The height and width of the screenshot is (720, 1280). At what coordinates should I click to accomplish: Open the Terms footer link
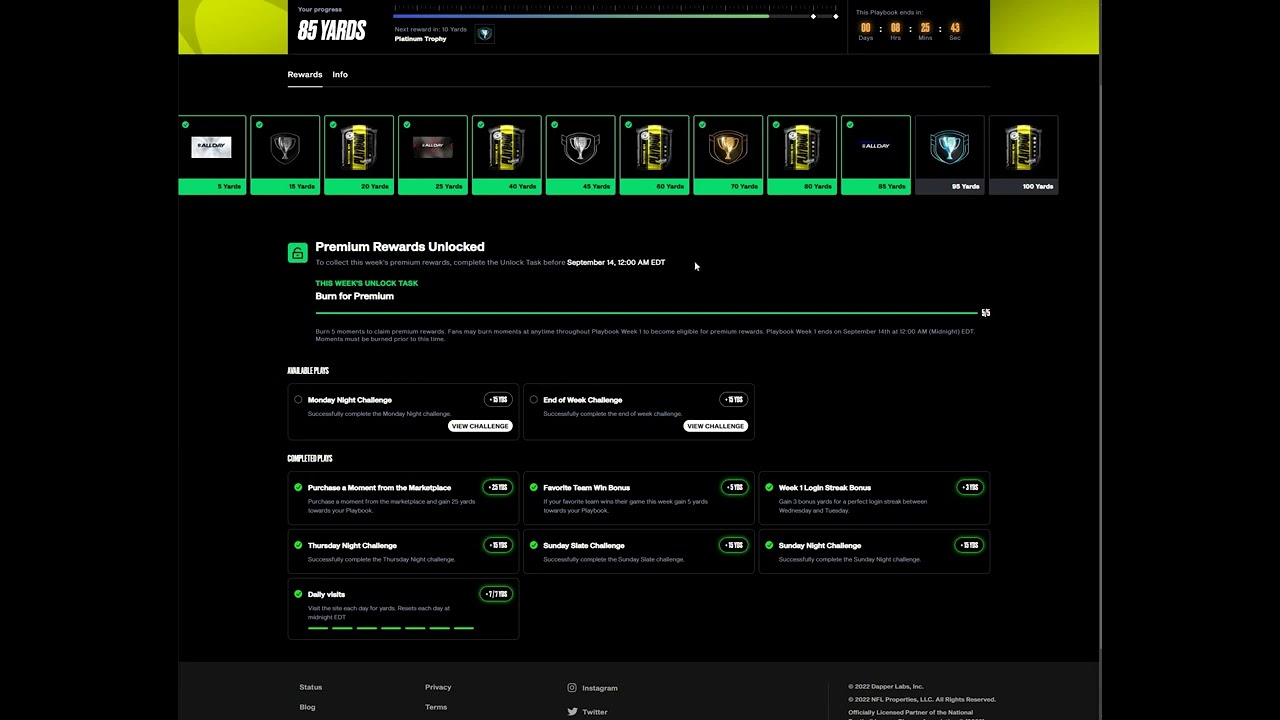coord(436,707)
